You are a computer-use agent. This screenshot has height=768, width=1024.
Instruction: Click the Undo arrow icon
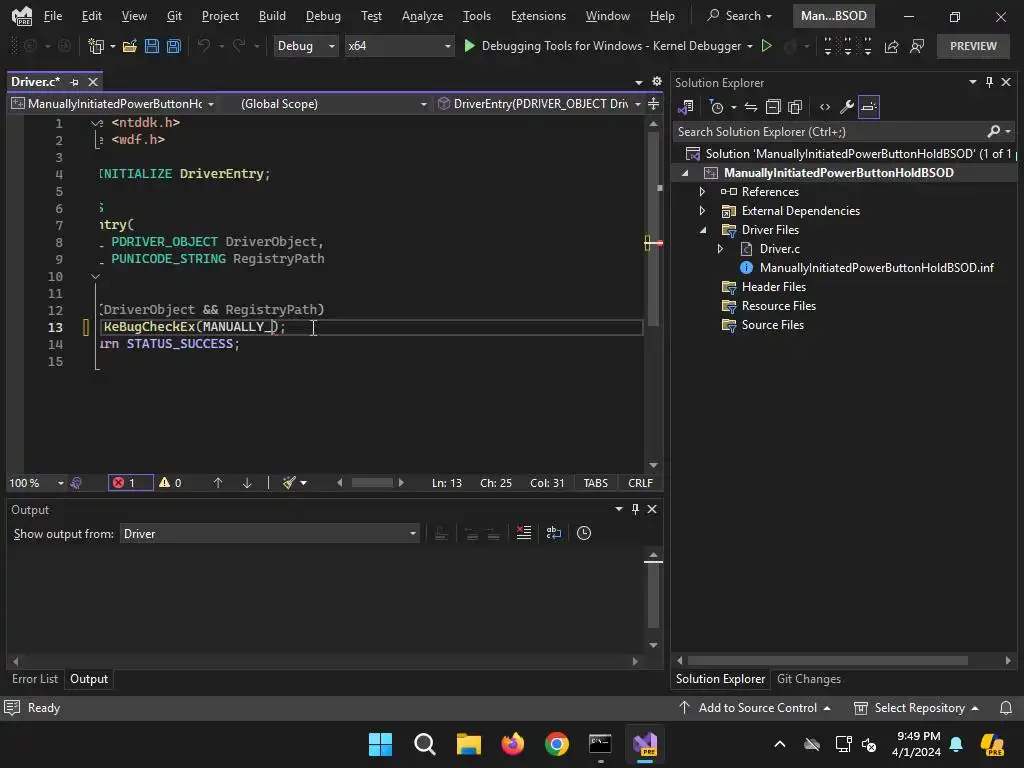[x=204, y=46]
